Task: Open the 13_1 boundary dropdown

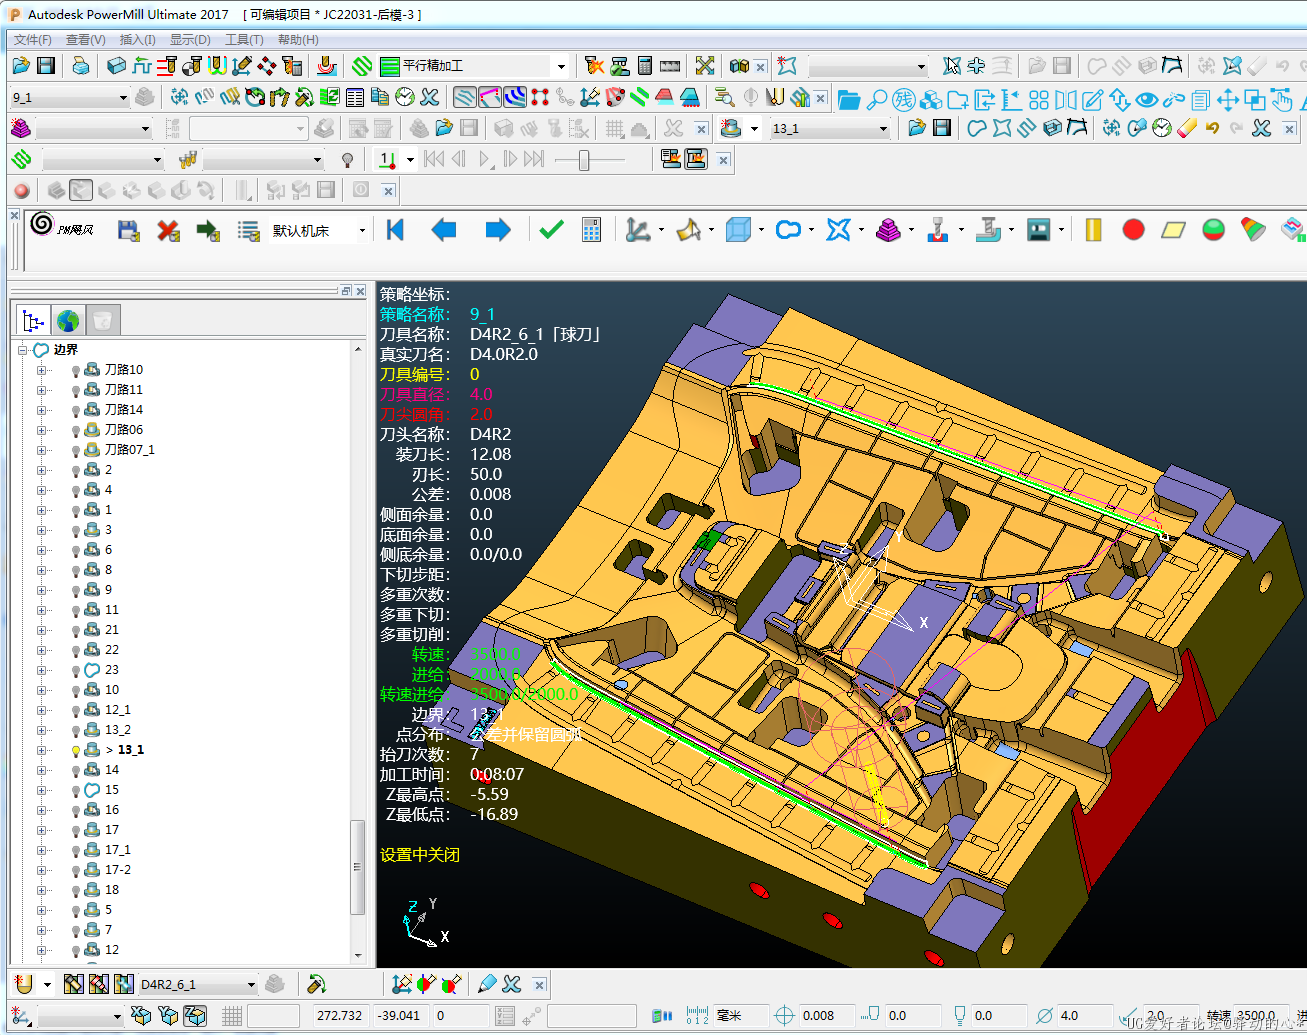Action: pos(882,128)
